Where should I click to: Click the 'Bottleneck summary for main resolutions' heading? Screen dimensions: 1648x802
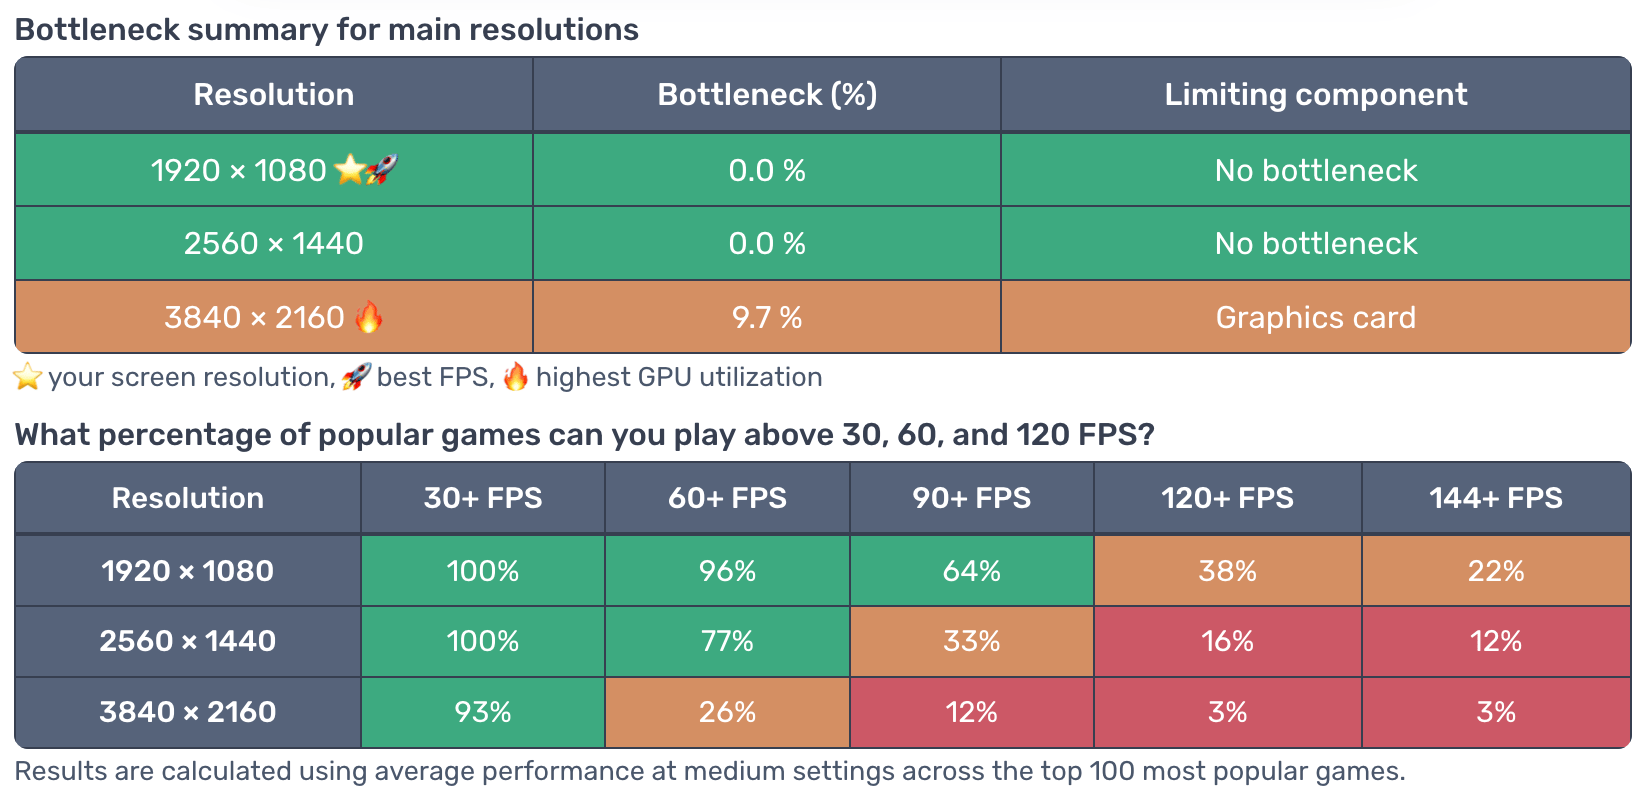[327, 30]
